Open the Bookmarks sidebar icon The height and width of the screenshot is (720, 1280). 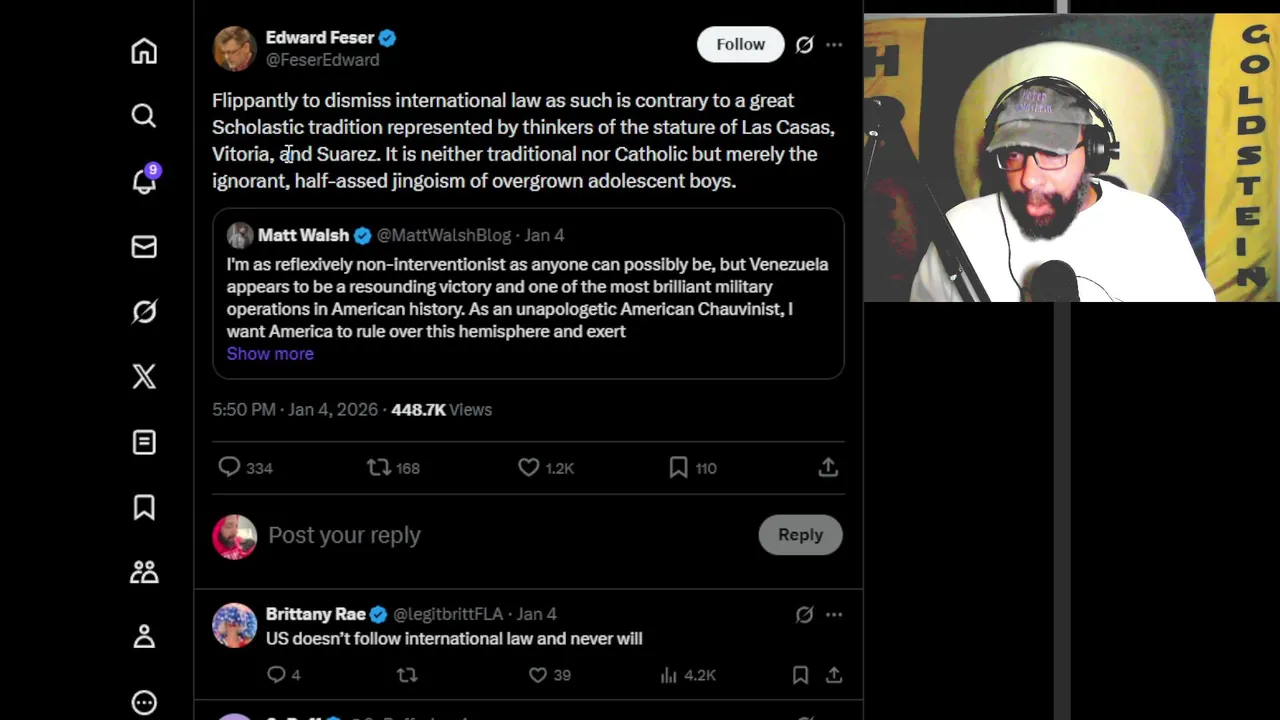pyautogui.click(x=144, y=507)
